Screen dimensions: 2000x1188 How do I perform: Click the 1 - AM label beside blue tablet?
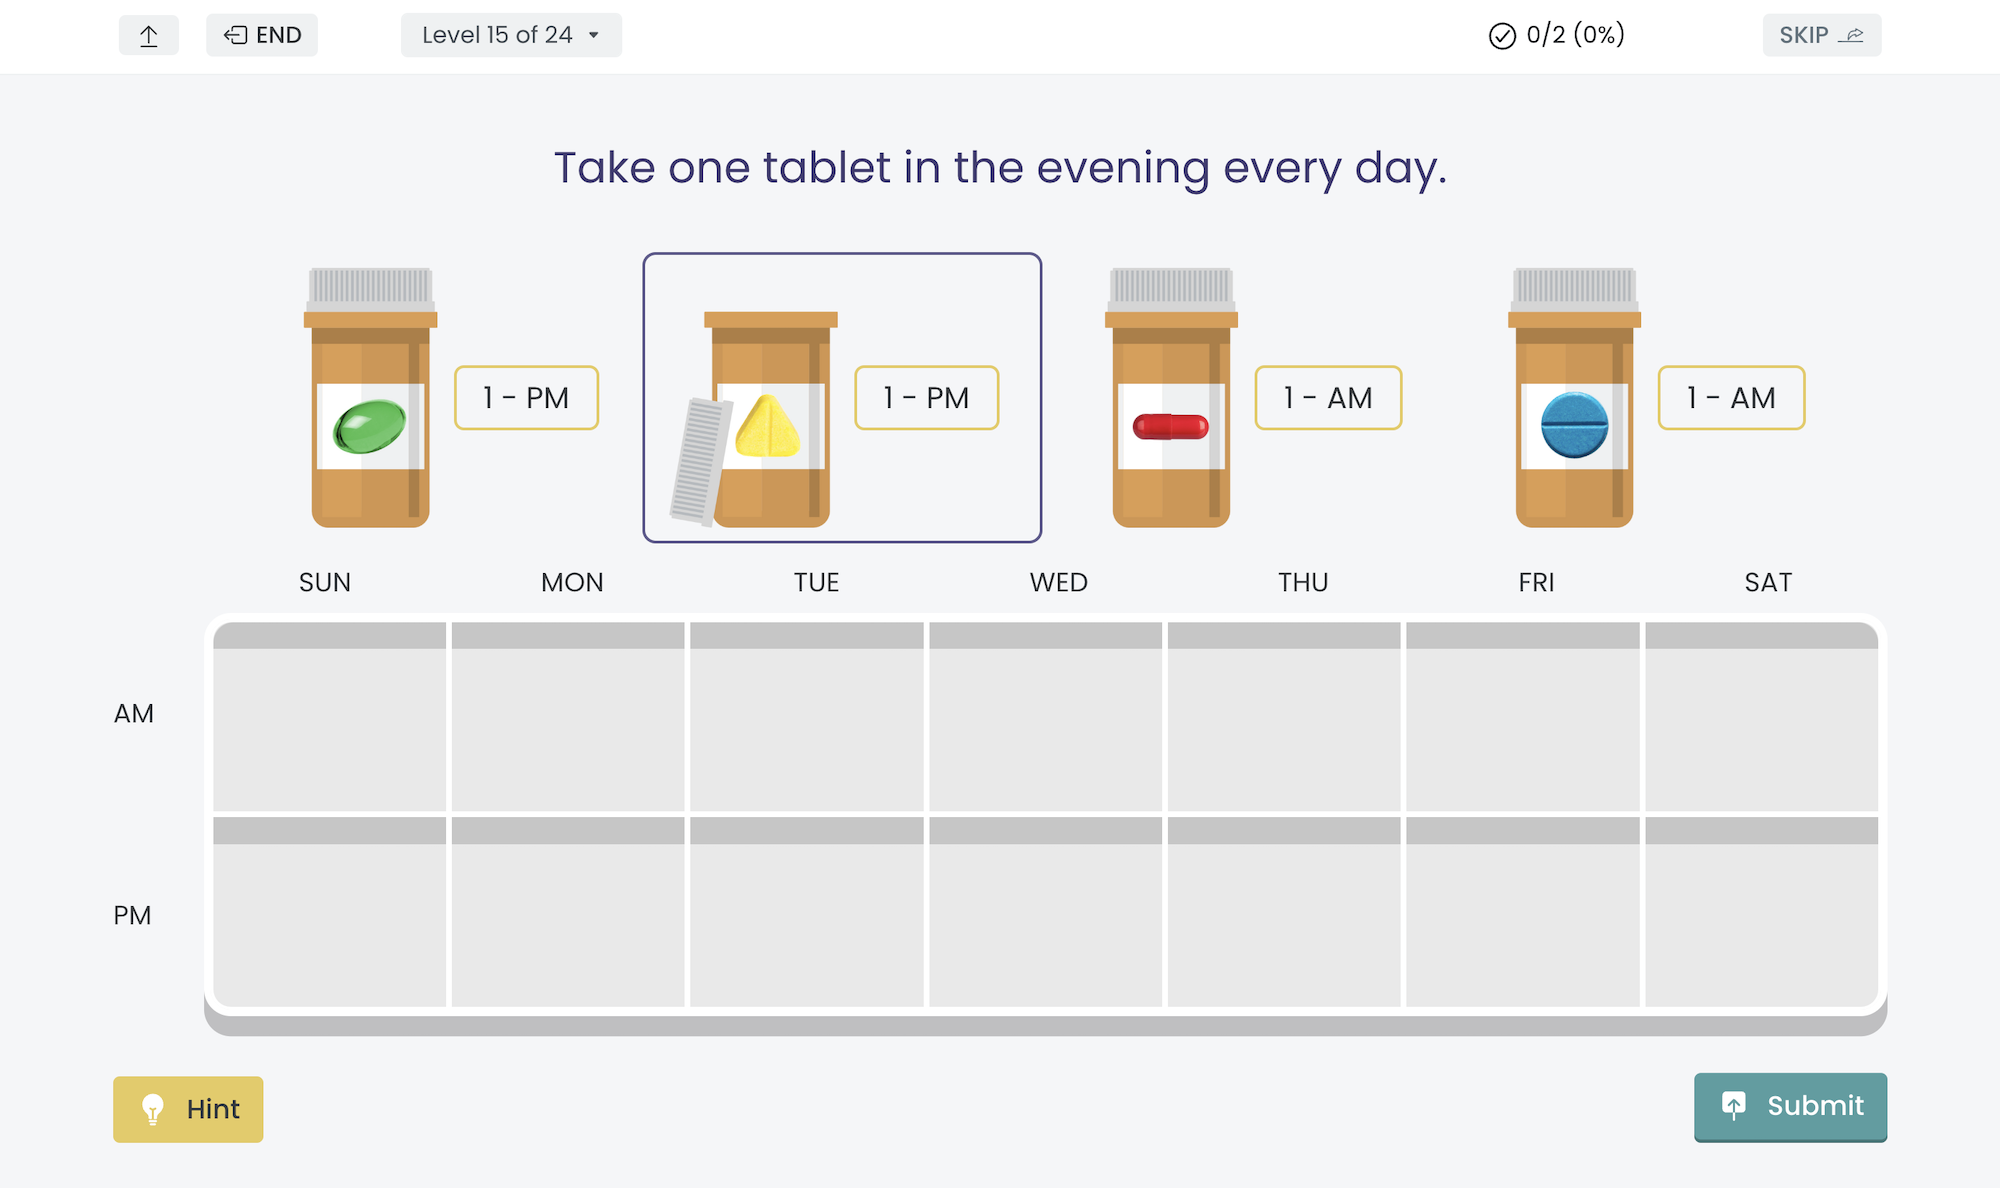1731,398
